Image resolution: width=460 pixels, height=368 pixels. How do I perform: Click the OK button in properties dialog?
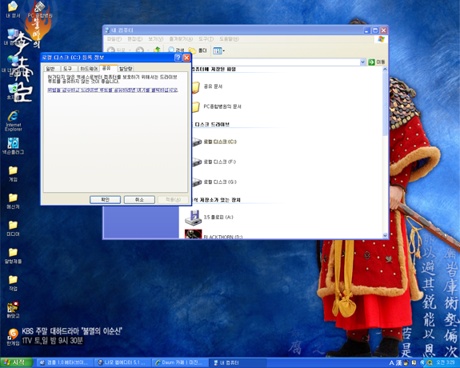click(105, 199)
